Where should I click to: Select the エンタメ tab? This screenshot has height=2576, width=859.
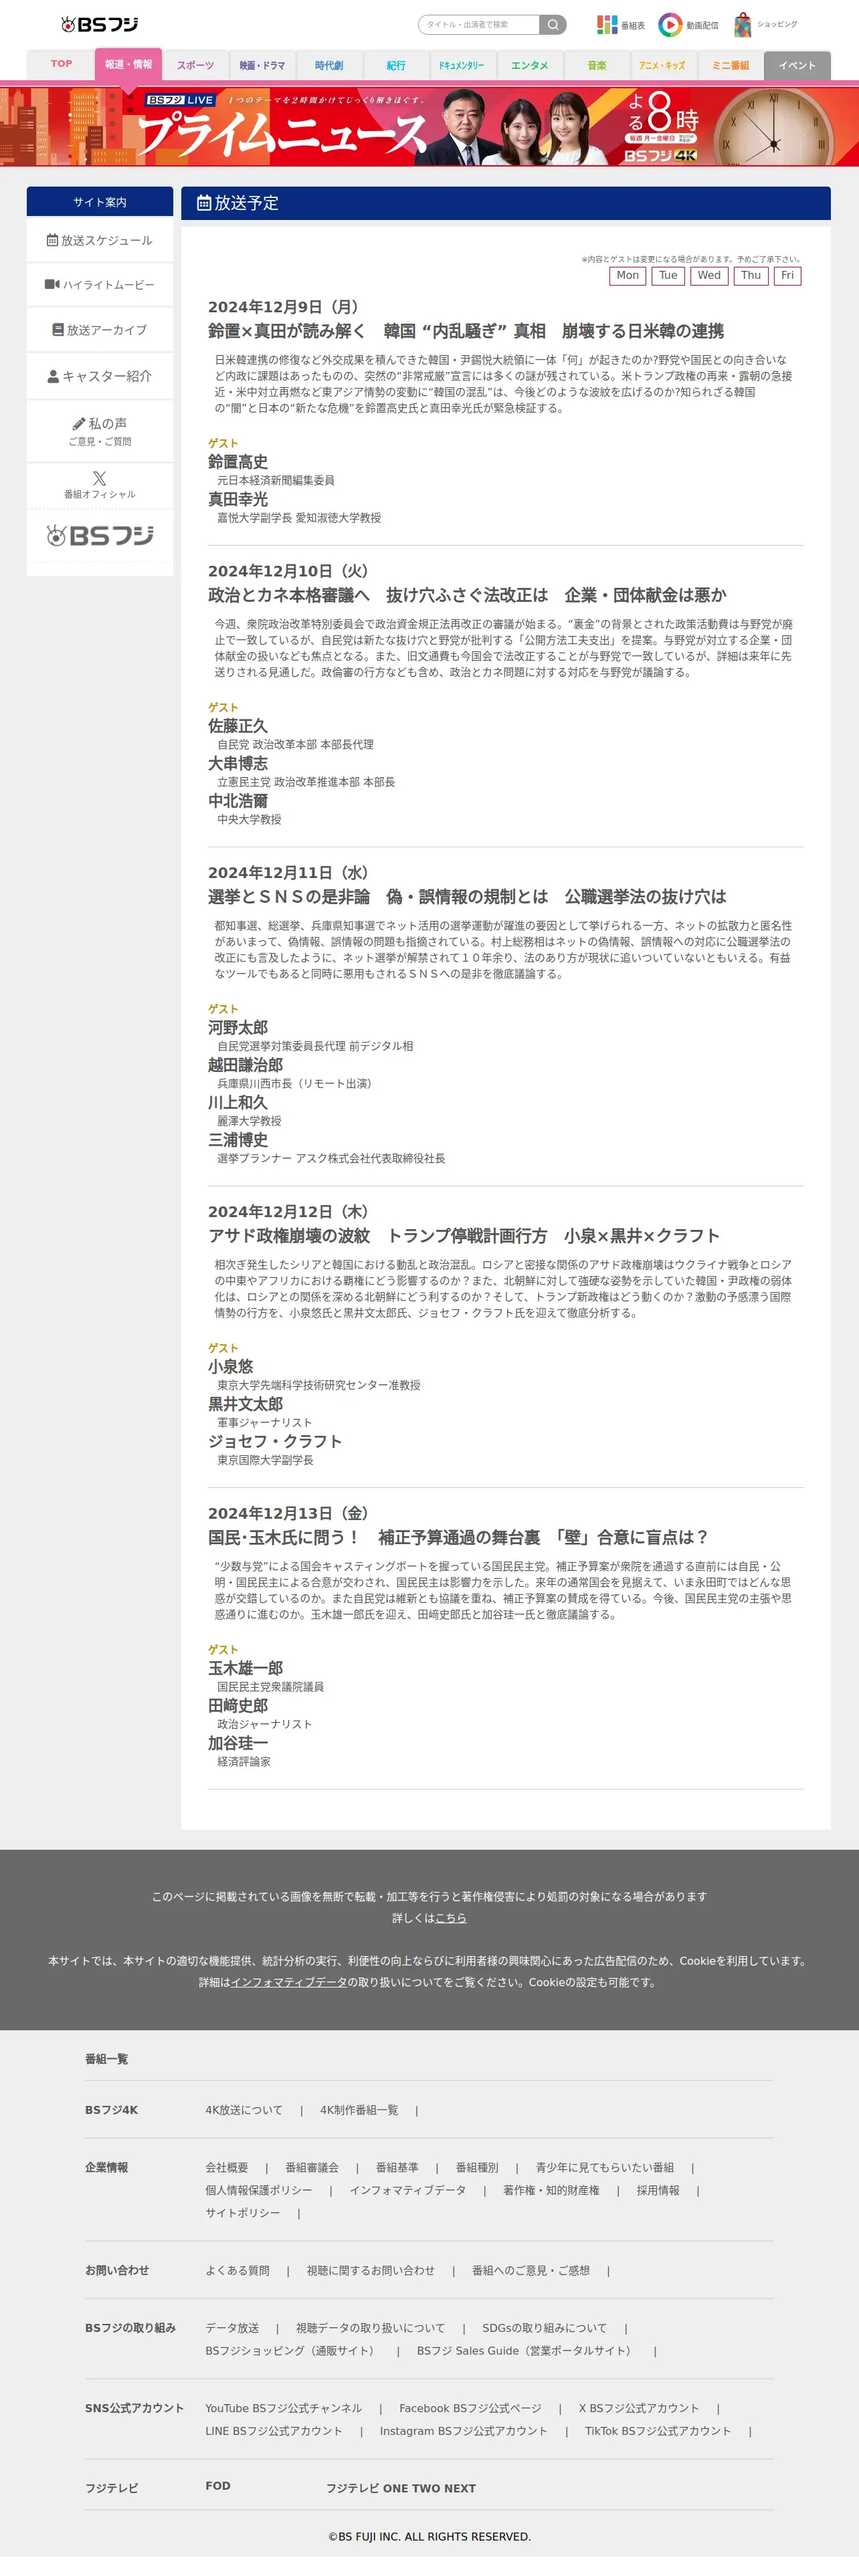point(529,65)
